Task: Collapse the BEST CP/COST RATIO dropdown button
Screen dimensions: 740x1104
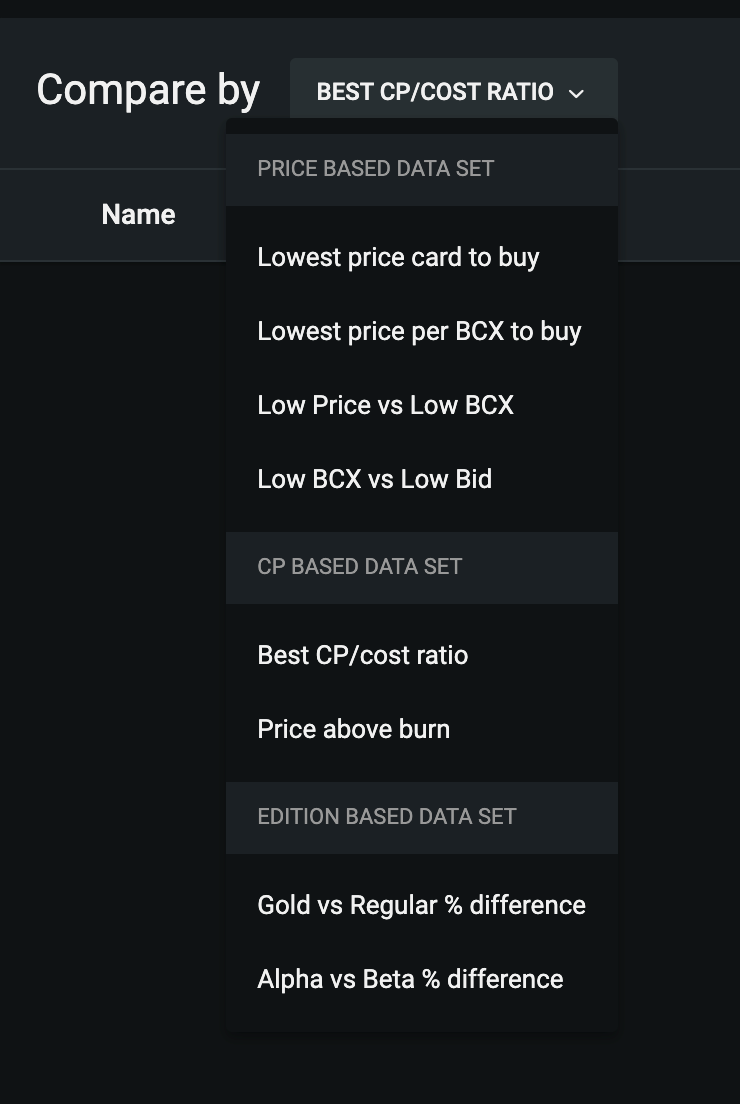Action: click(453, 92)
